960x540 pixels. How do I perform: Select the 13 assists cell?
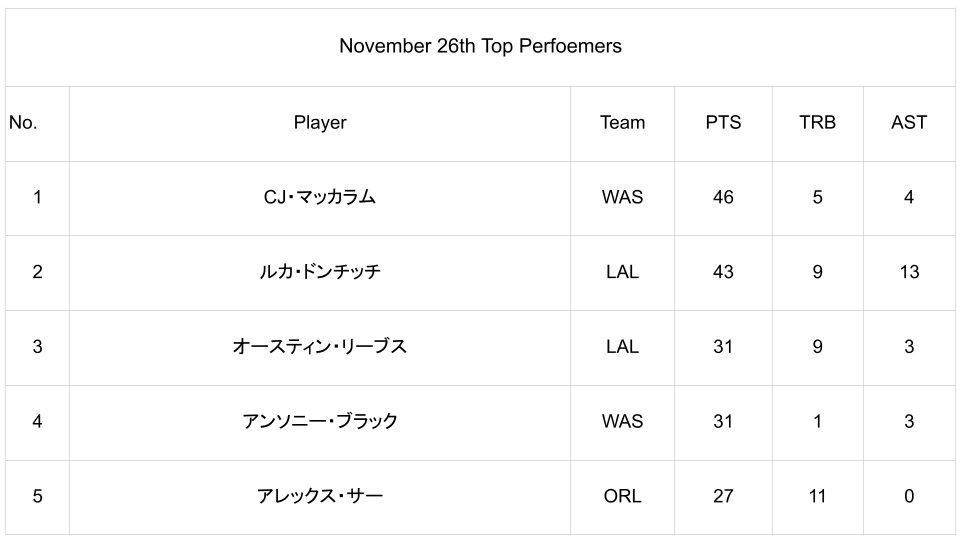point(909,272)
